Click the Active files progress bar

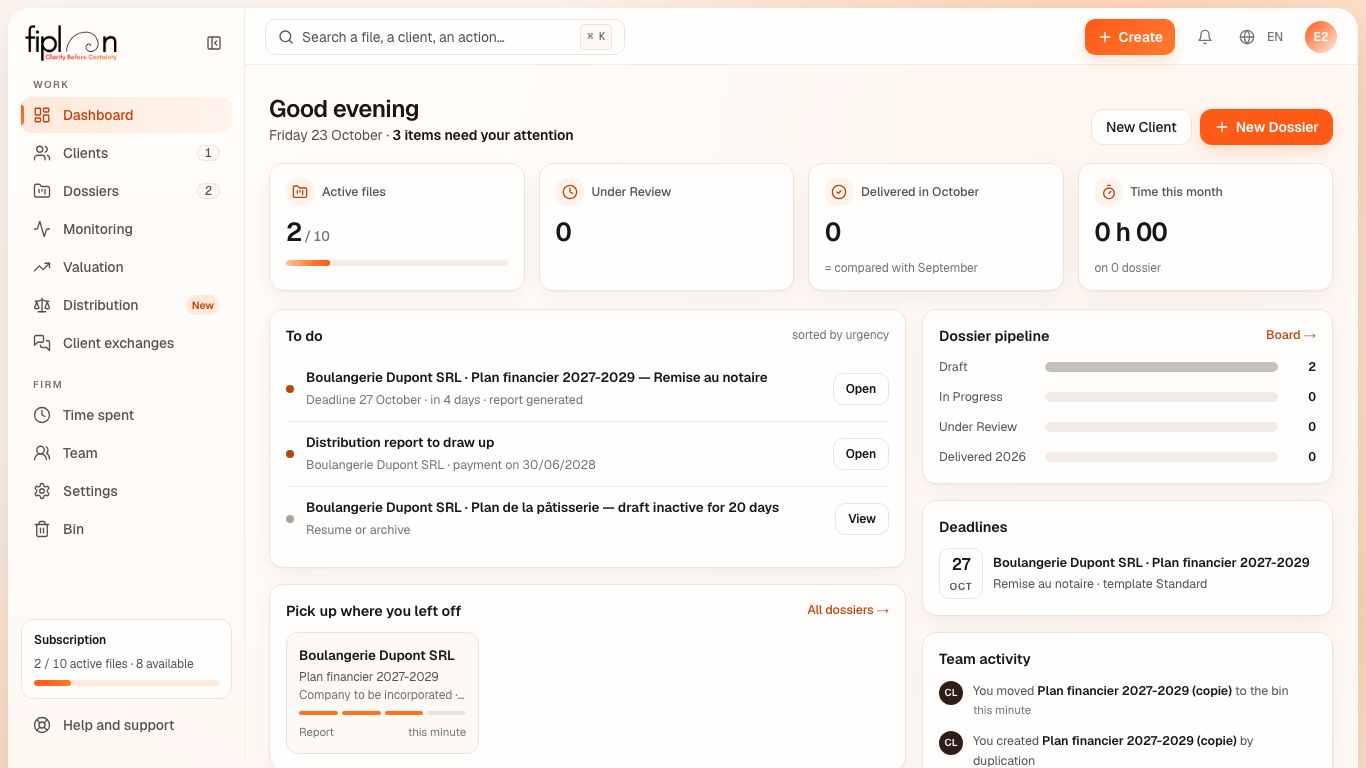point(397,263)
